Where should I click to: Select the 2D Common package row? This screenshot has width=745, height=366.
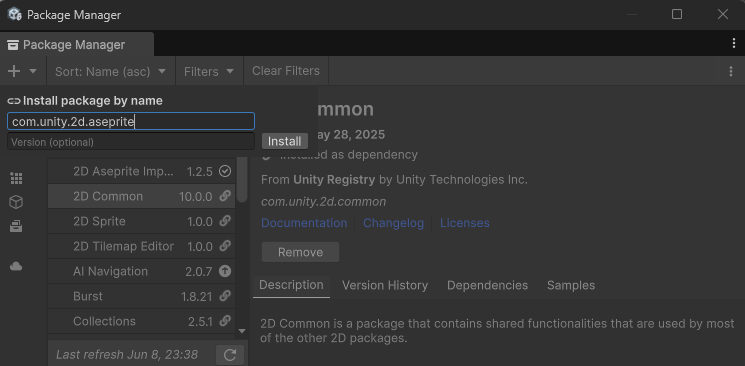(x=141, y=196)
